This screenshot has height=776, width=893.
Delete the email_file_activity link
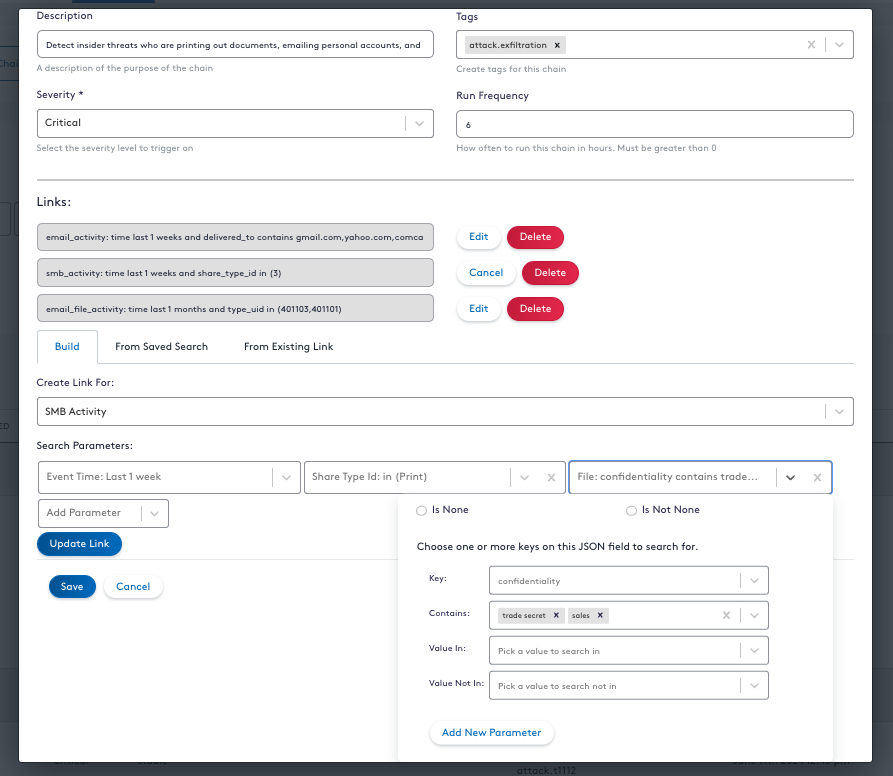[x=535, y=309]
